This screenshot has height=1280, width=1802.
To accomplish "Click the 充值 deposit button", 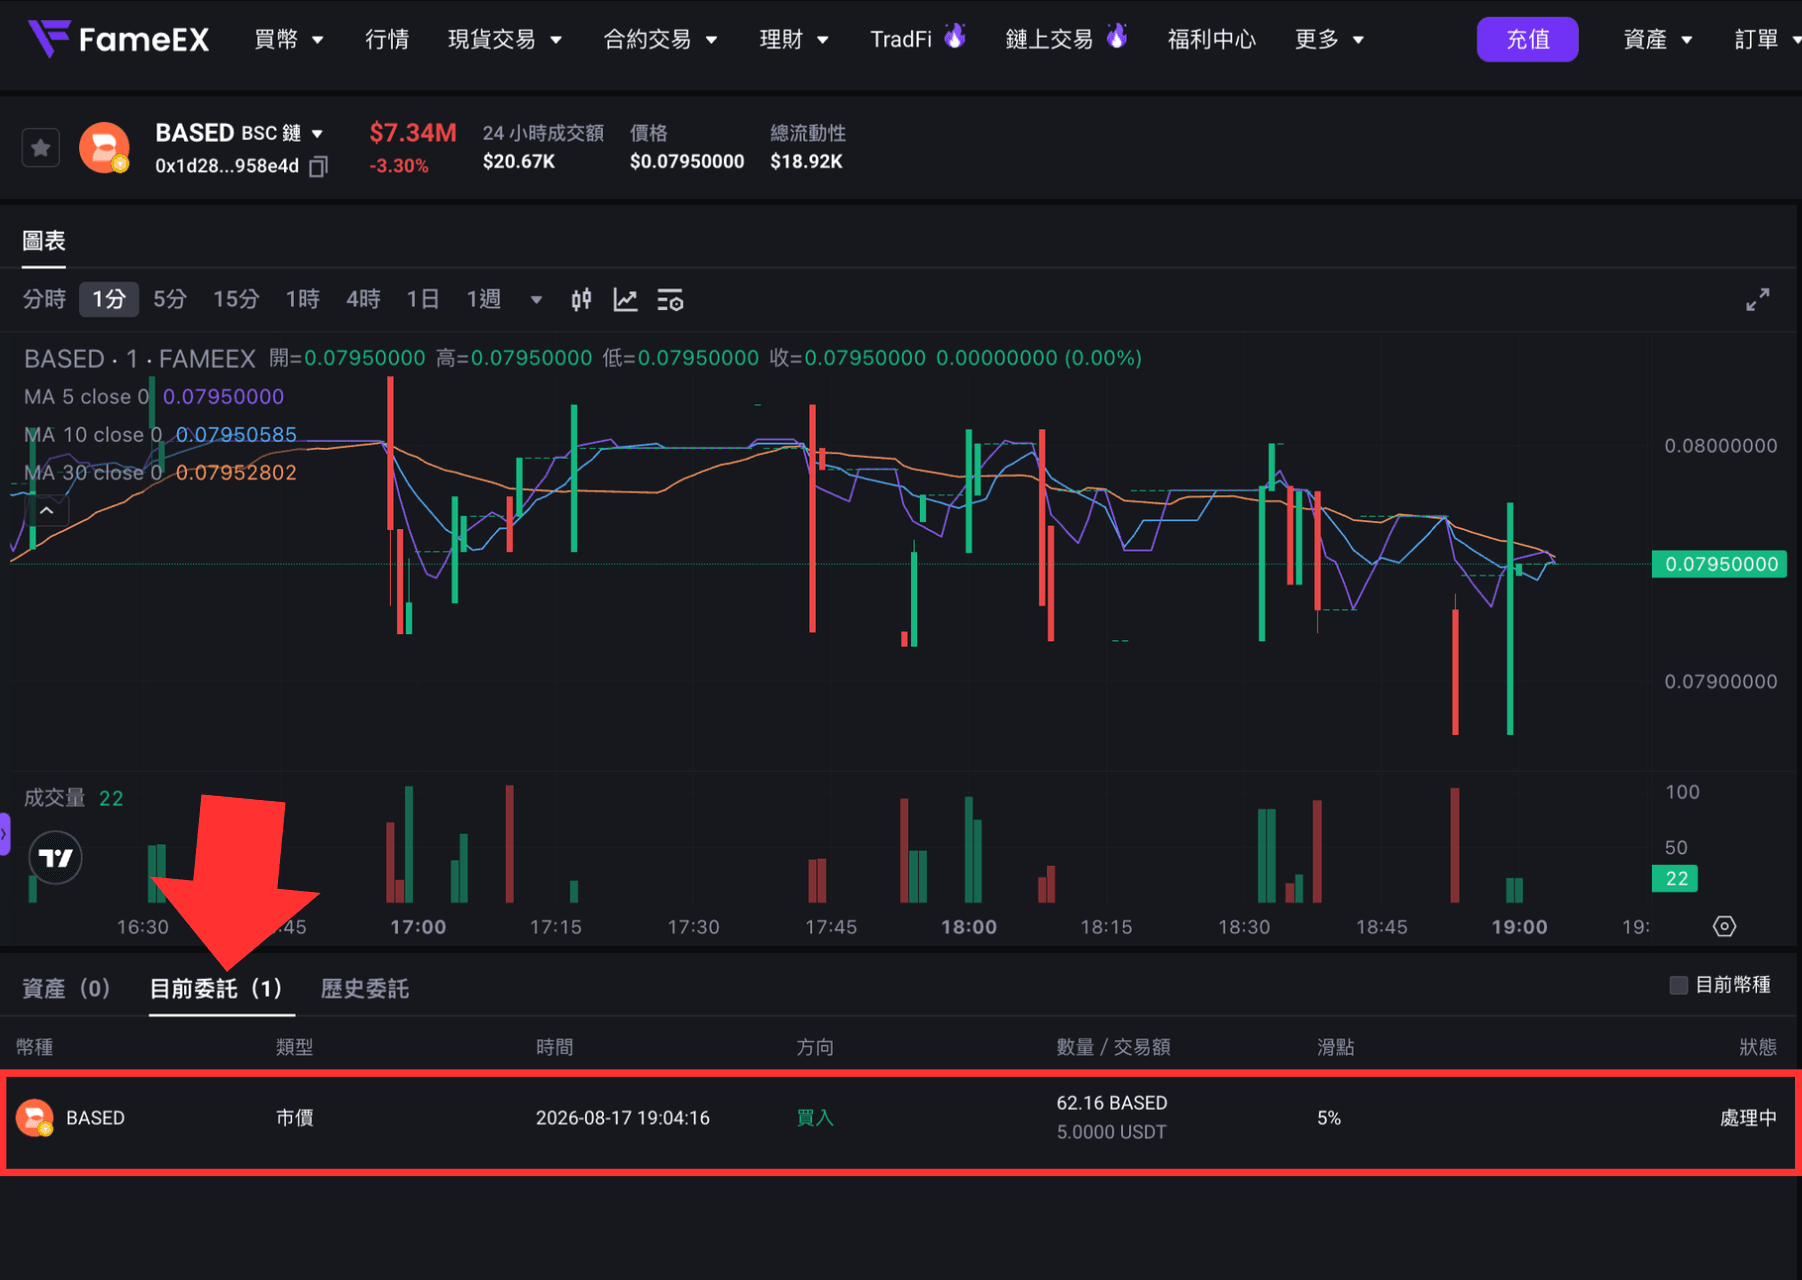I will pyautogui.click(x=1527, y=40).
